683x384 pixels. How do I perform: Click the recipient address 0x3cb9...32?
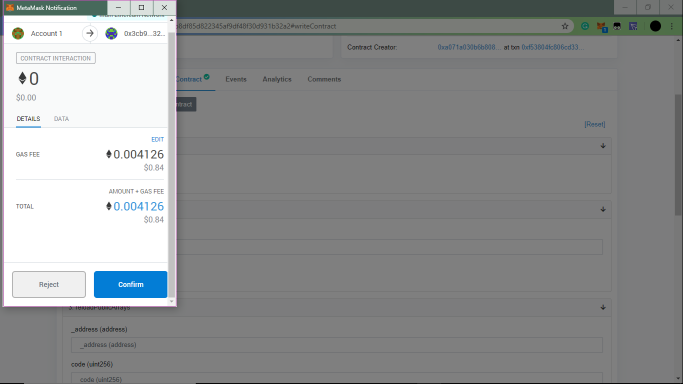point(144,33)
